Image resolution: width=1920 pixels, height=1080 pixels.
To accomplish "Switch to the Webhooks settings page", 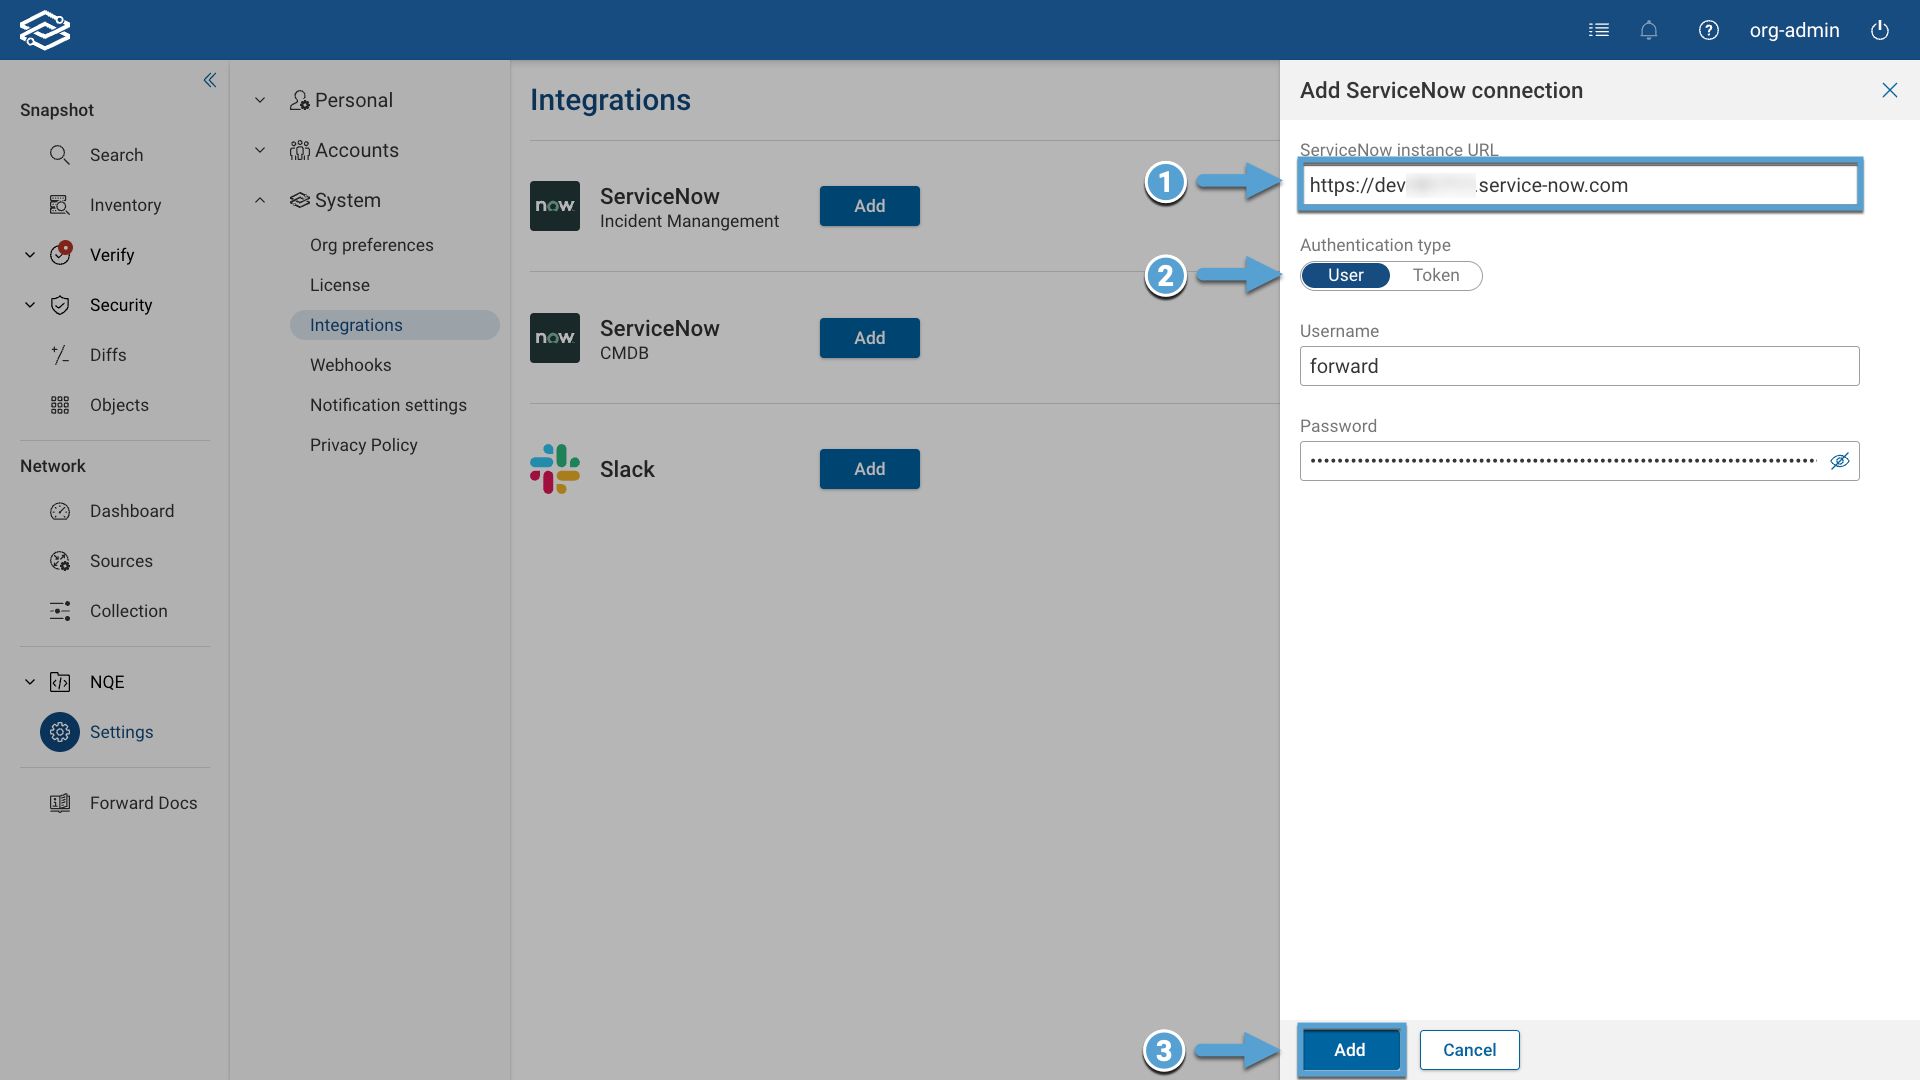I will 350,365.
